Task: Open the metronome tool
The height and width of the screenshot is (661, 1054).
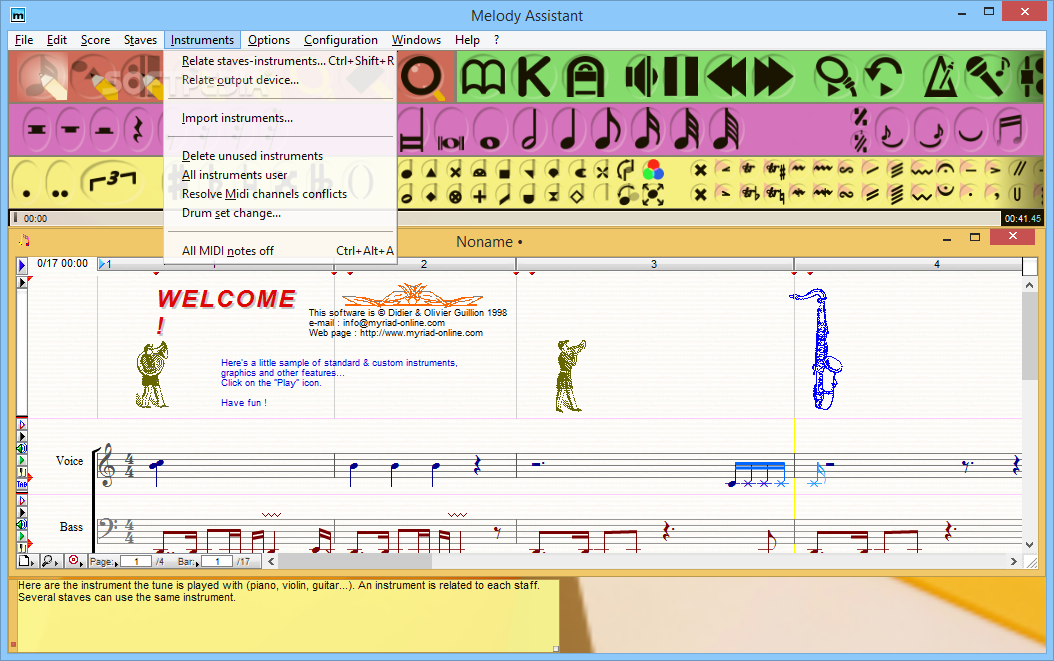Action: [940, 77]
